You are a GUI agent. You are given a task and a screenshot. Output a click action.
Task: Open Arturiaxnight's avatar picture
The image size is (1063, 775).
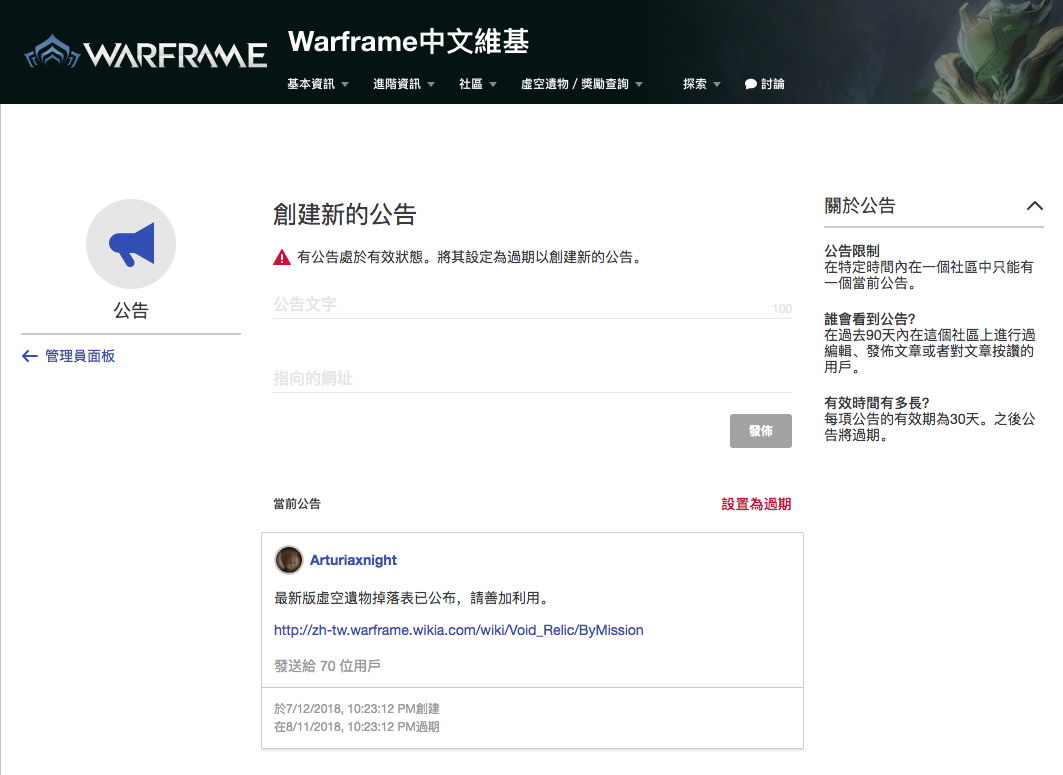click(289, 560)
